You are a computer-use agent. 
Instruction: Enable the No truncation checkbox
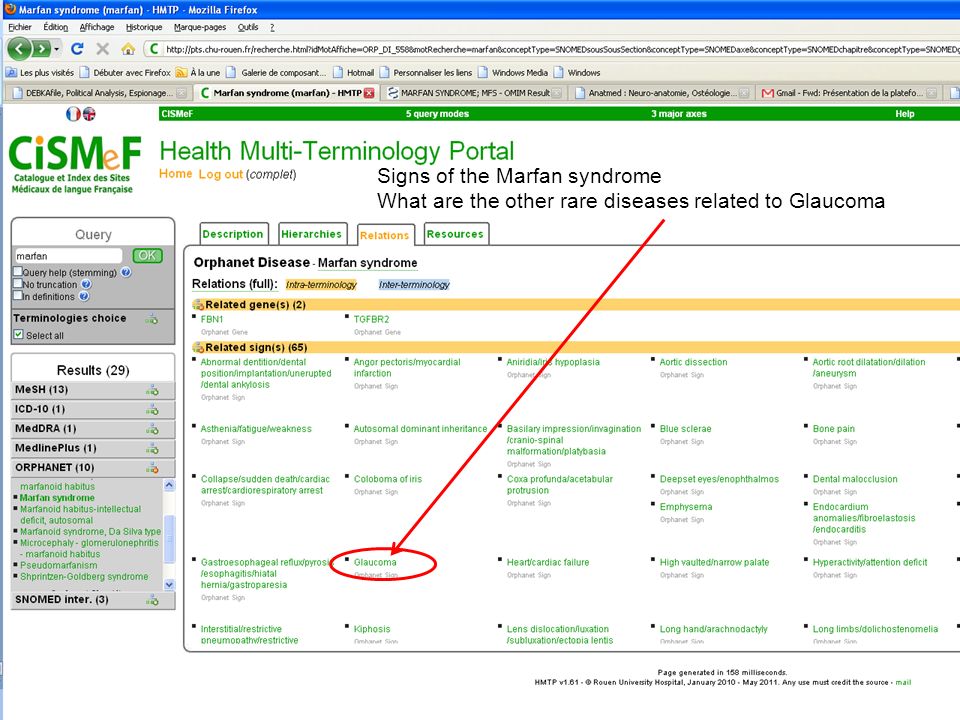coord(18,283)
